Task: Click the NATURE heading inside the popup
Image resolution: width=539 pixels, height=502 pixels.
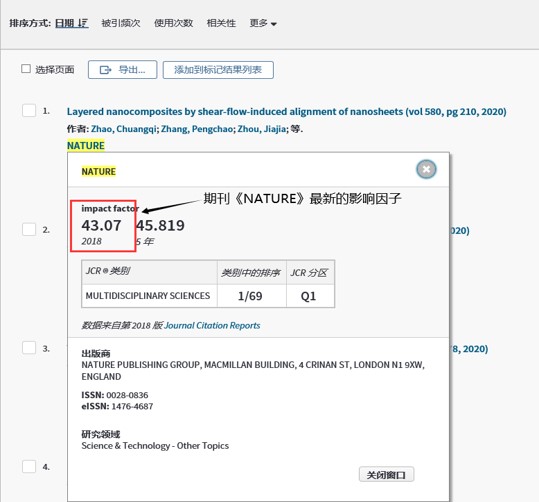Action: click(99, 172)
